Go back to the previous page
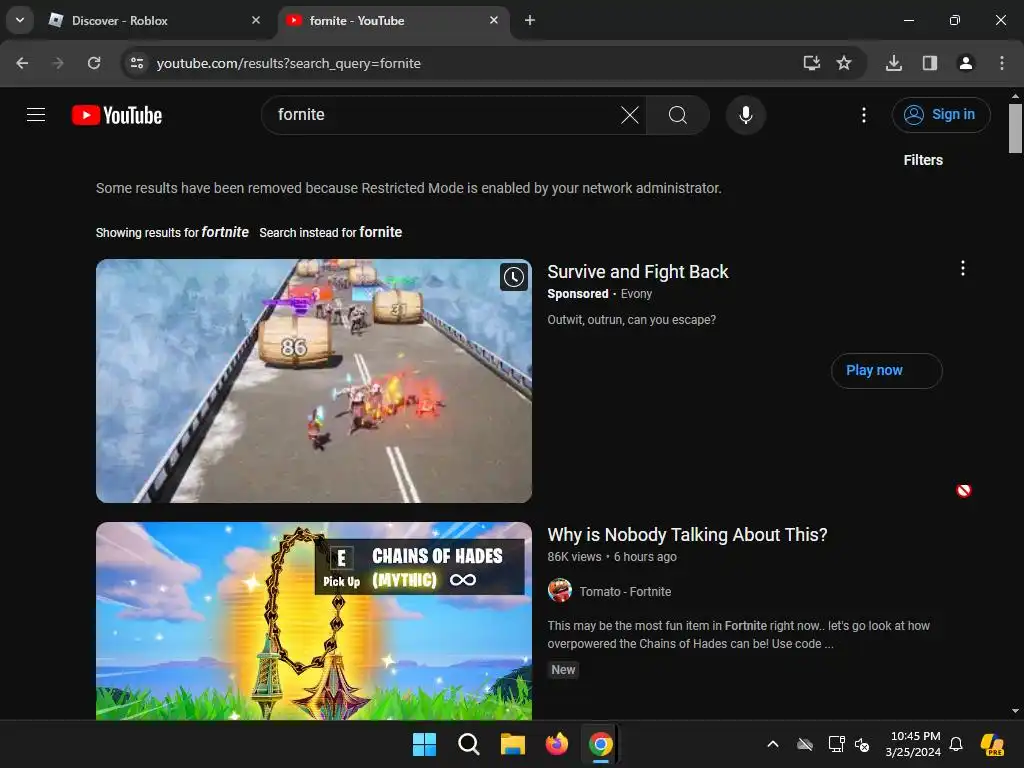Screen dimensions: 1024x768 (22, 63)
